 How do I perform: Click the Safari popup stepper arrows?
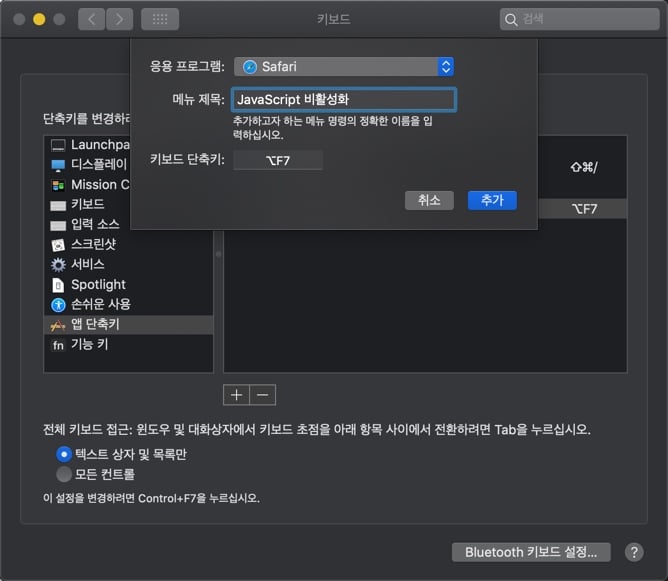[446, 67]
